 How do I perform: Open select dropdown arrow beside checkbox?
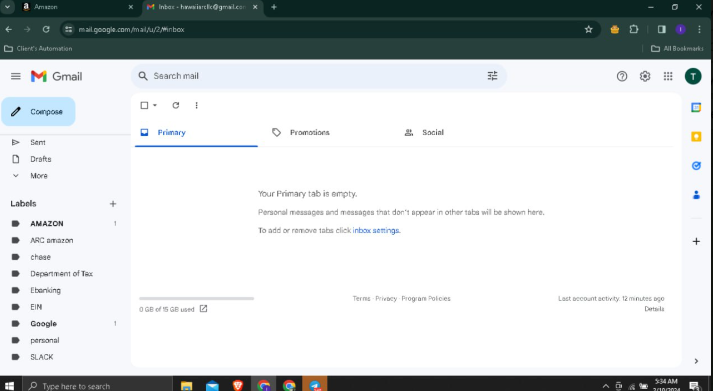tap(155, 105)
